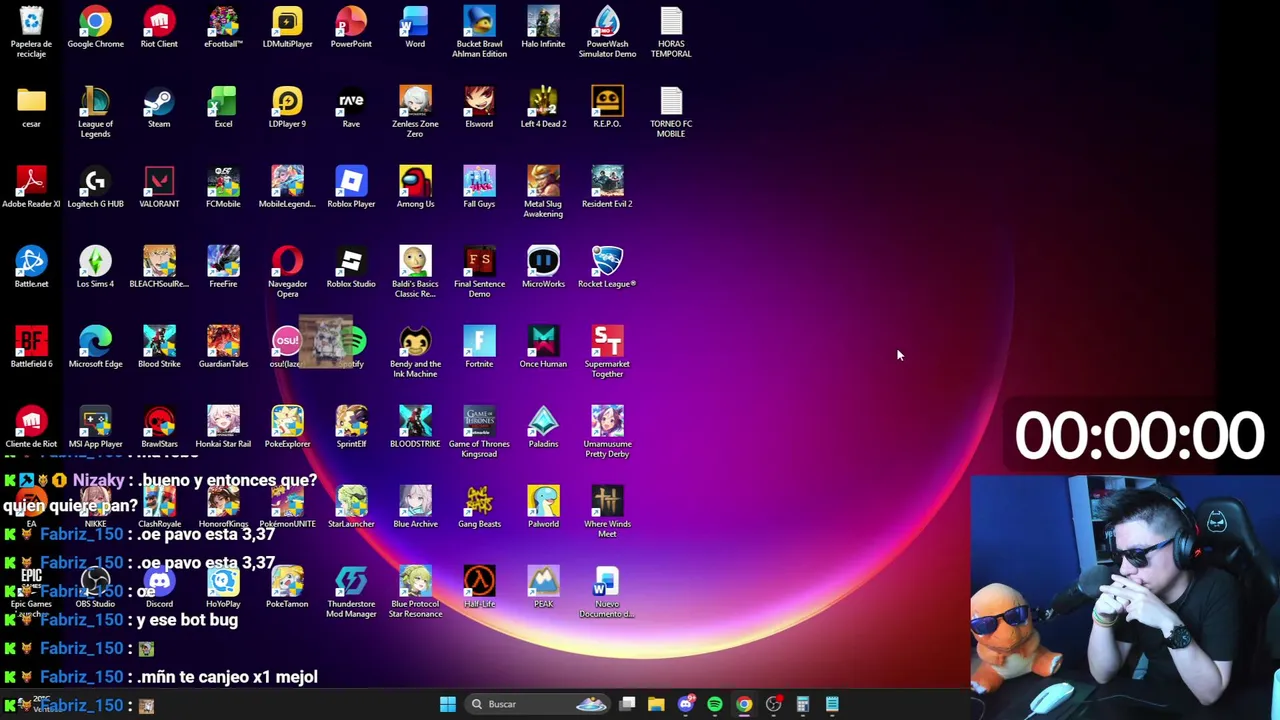Select the Logitech G HUB icon

pos(95,188)
